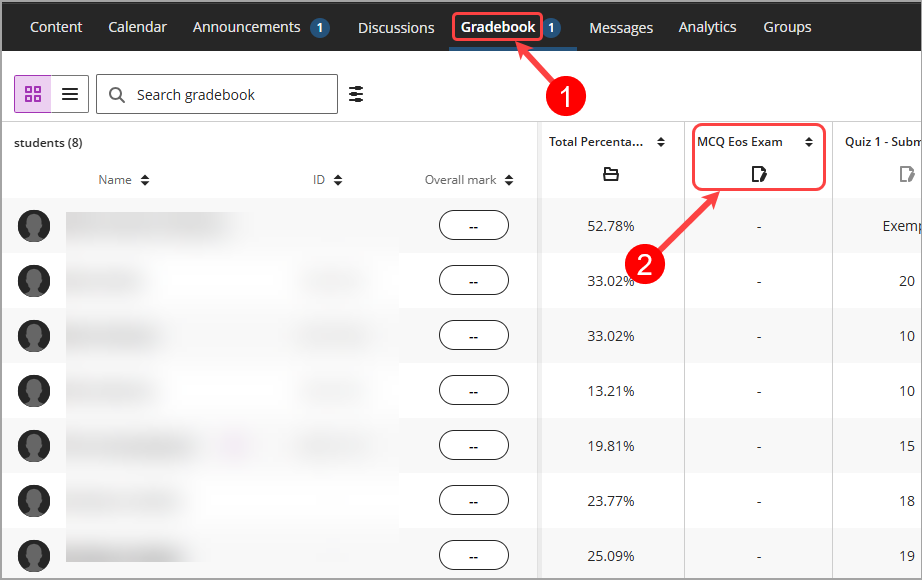Click the magnifying glass search icon
The width and height of the screenshot is (922, 580).
(117, 95)
